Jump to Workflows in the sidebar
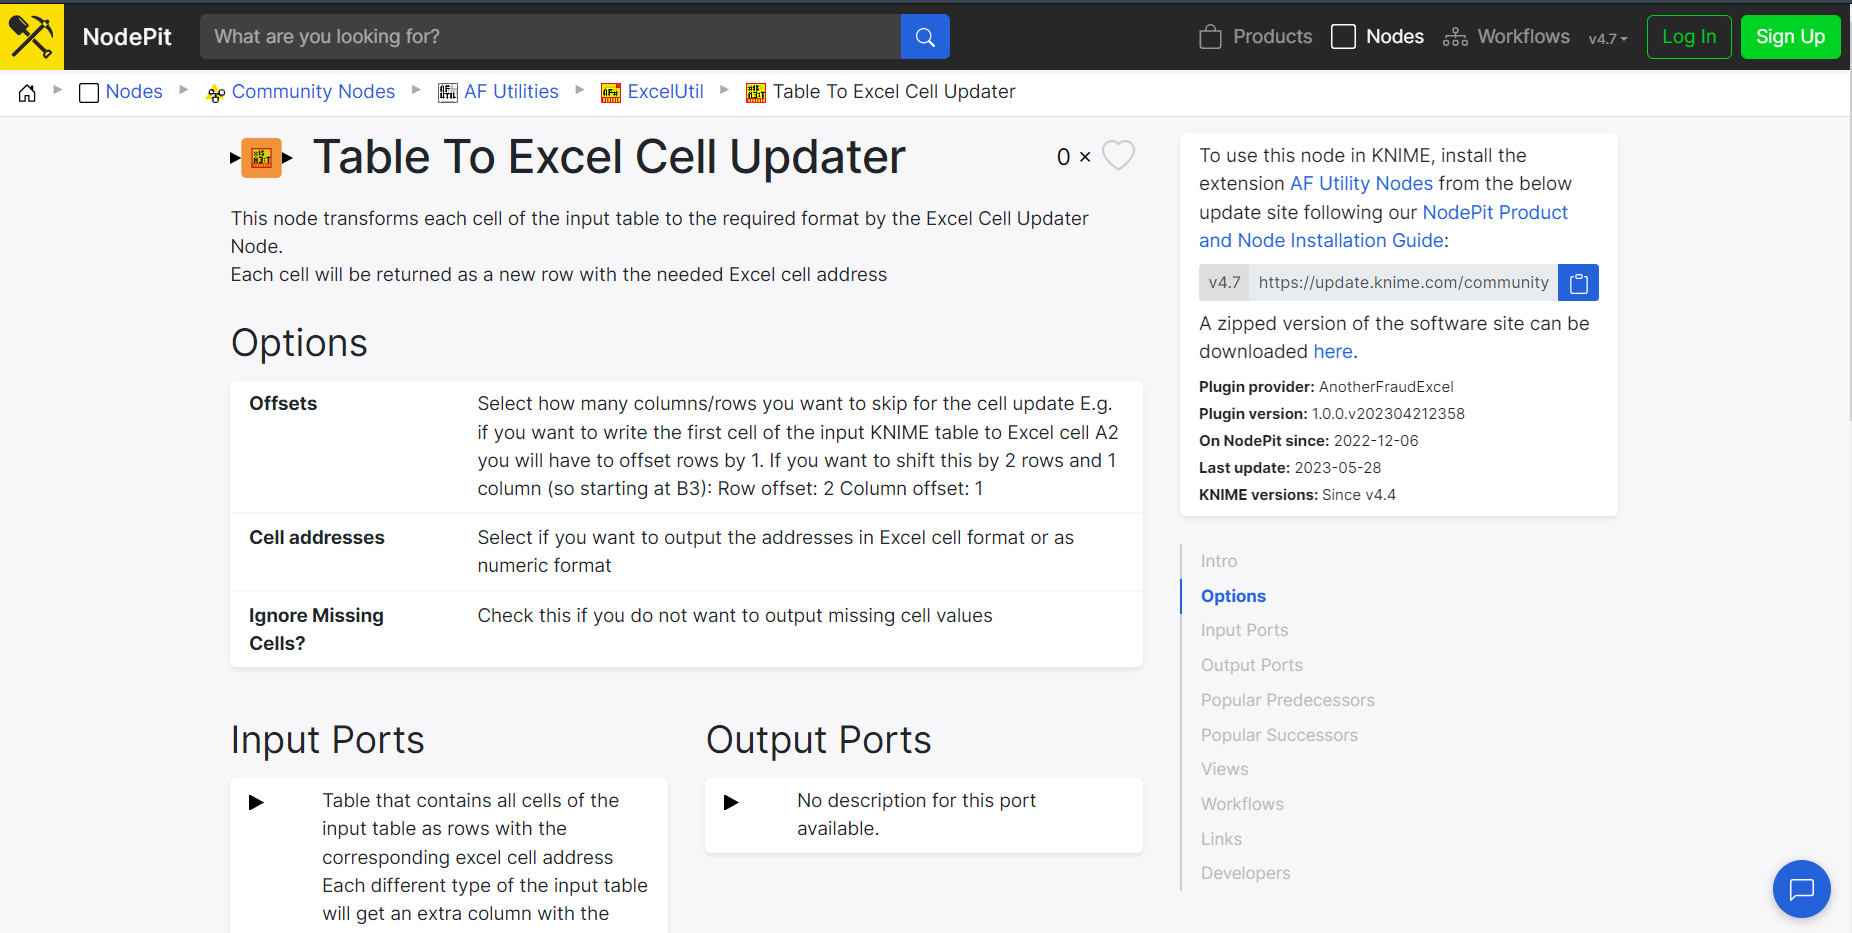This screenshot has height=933, width=1852. point(1242,804)
